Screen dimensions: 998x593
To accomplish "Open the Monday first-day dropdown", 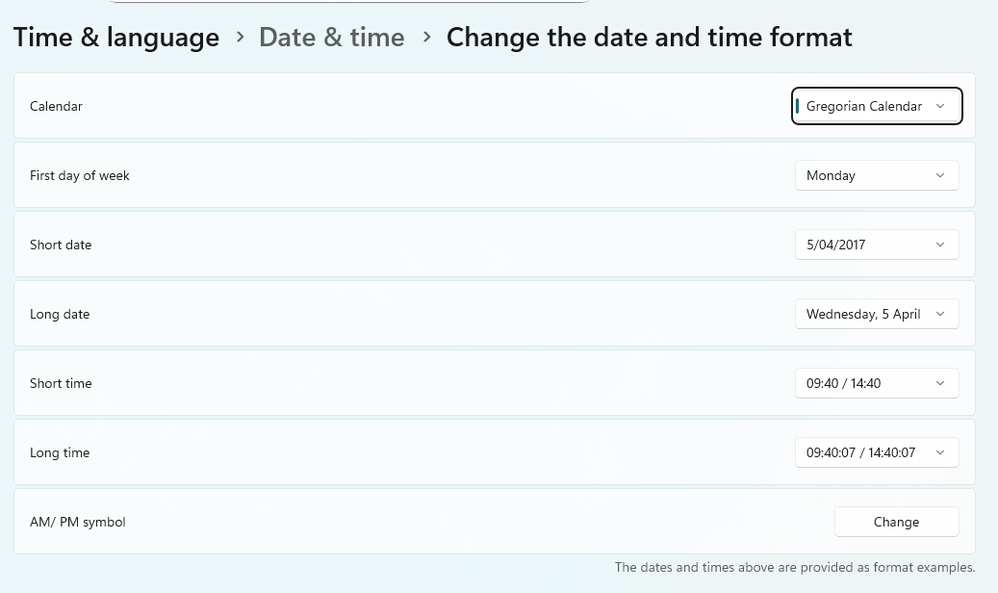I will coord(876,176).
